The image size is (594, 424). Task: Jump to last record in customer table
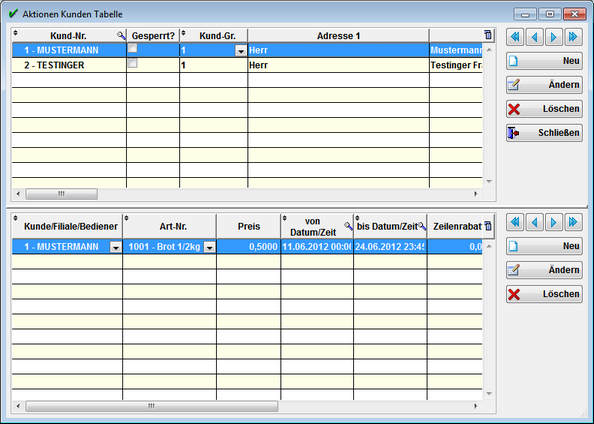pyautogui.click(x=573, y=37)
